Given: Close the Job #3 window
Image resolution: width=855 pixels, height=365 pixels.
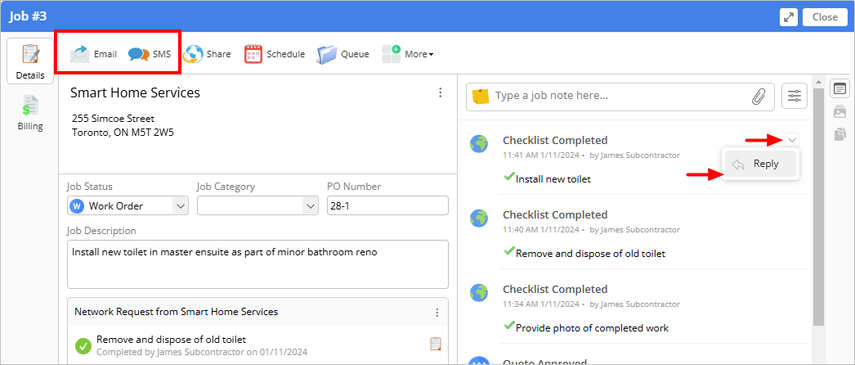Looking at the screenshot, I should point(825,17).
